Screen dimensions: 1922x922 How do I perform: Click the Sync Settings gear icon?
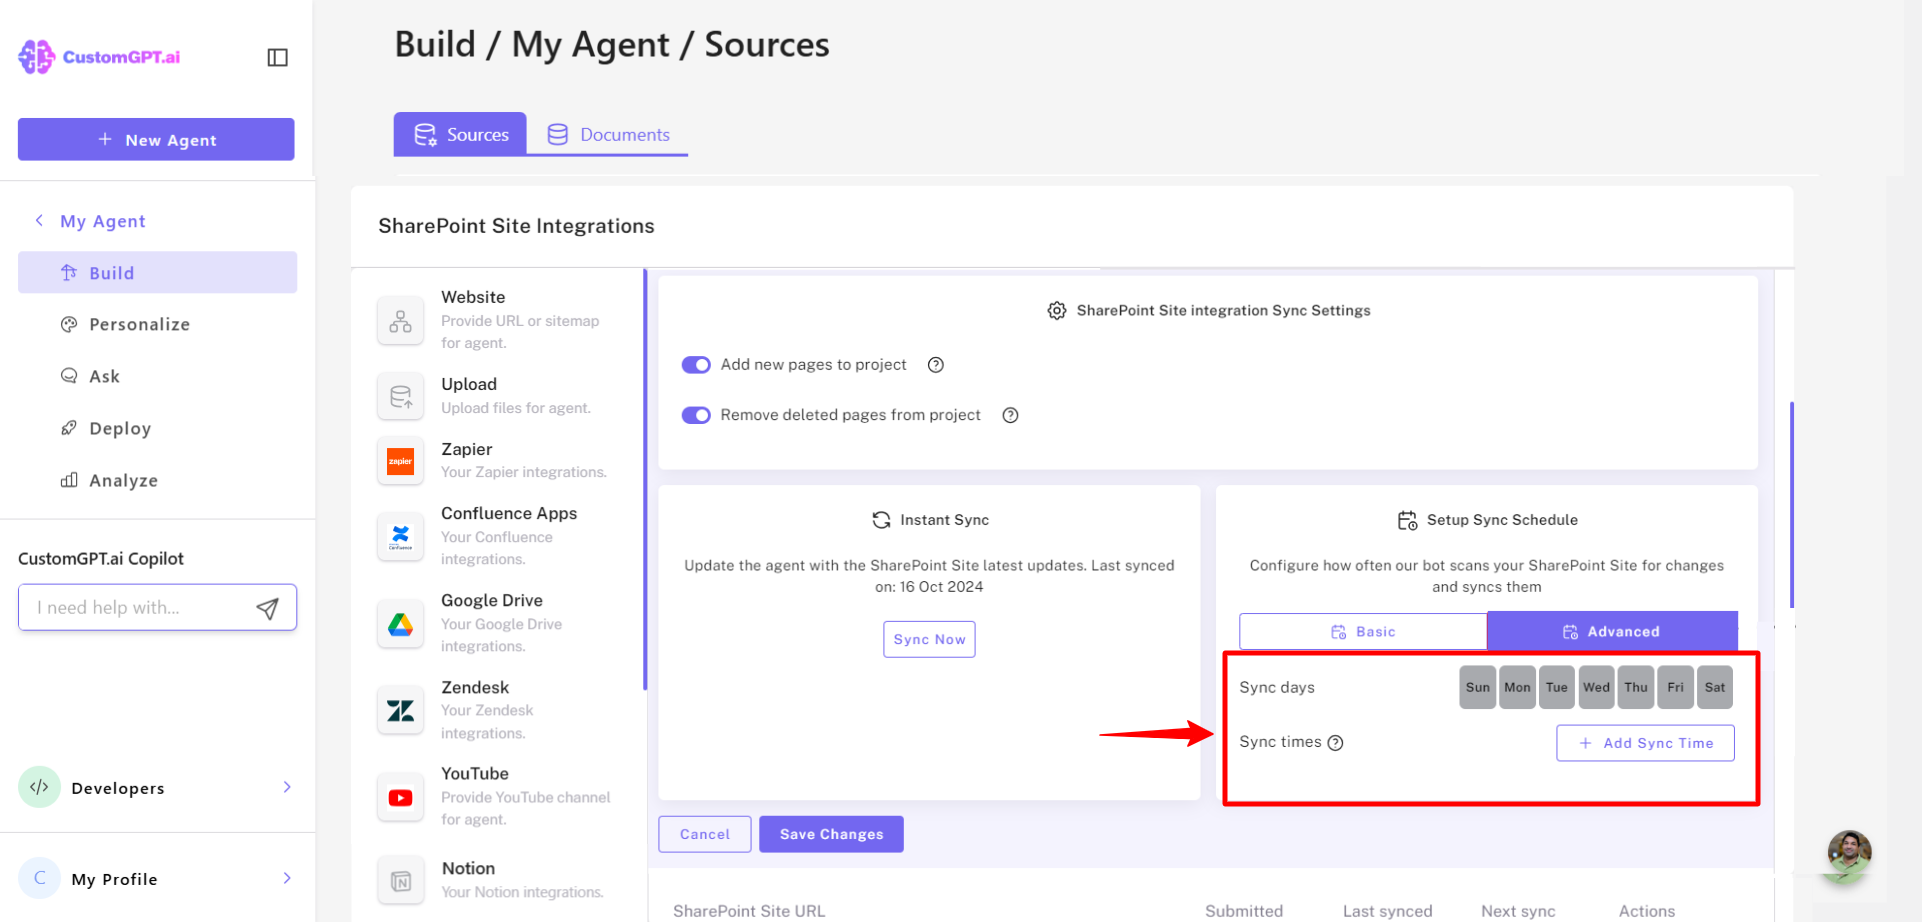pos(1057,311)
